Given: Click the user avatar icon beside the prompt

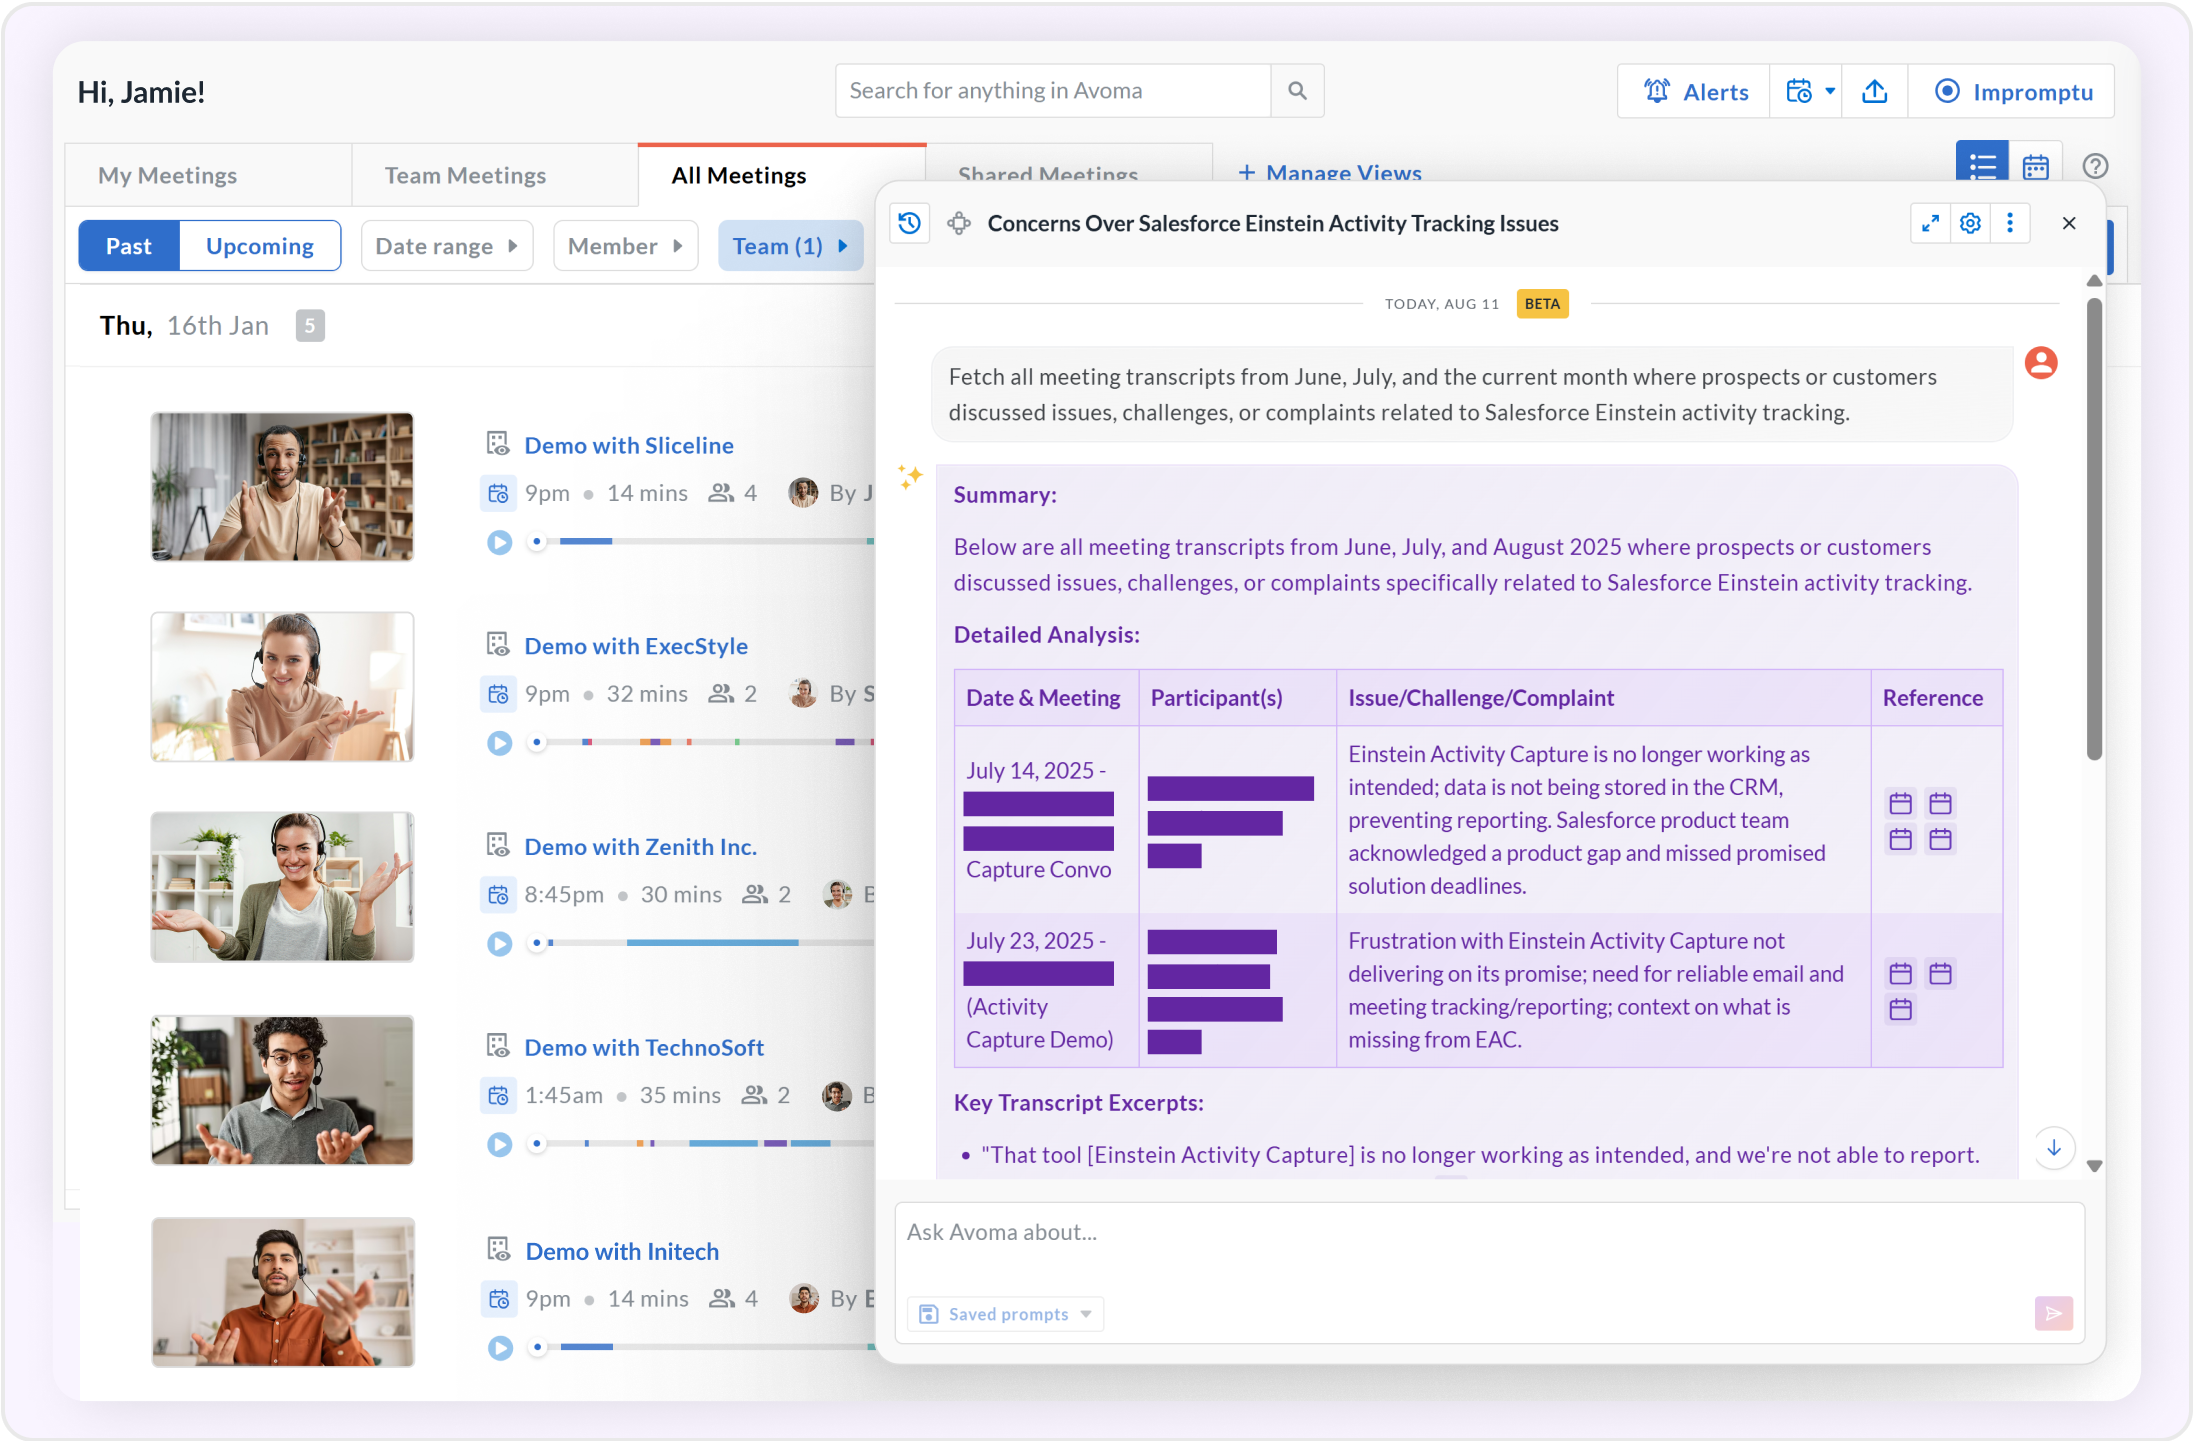Looking at the screenshot, I should 2041,362.
